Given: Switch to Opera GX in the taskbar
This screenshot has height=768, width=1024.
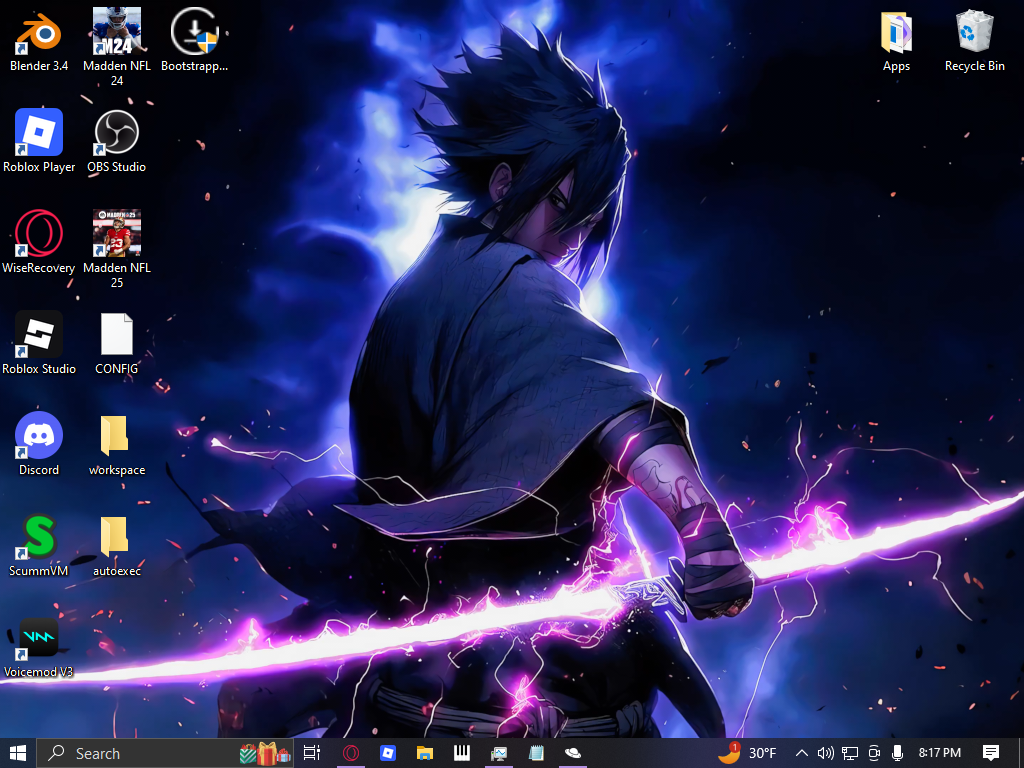Looking at the screenshot, I should coord(351,753).
